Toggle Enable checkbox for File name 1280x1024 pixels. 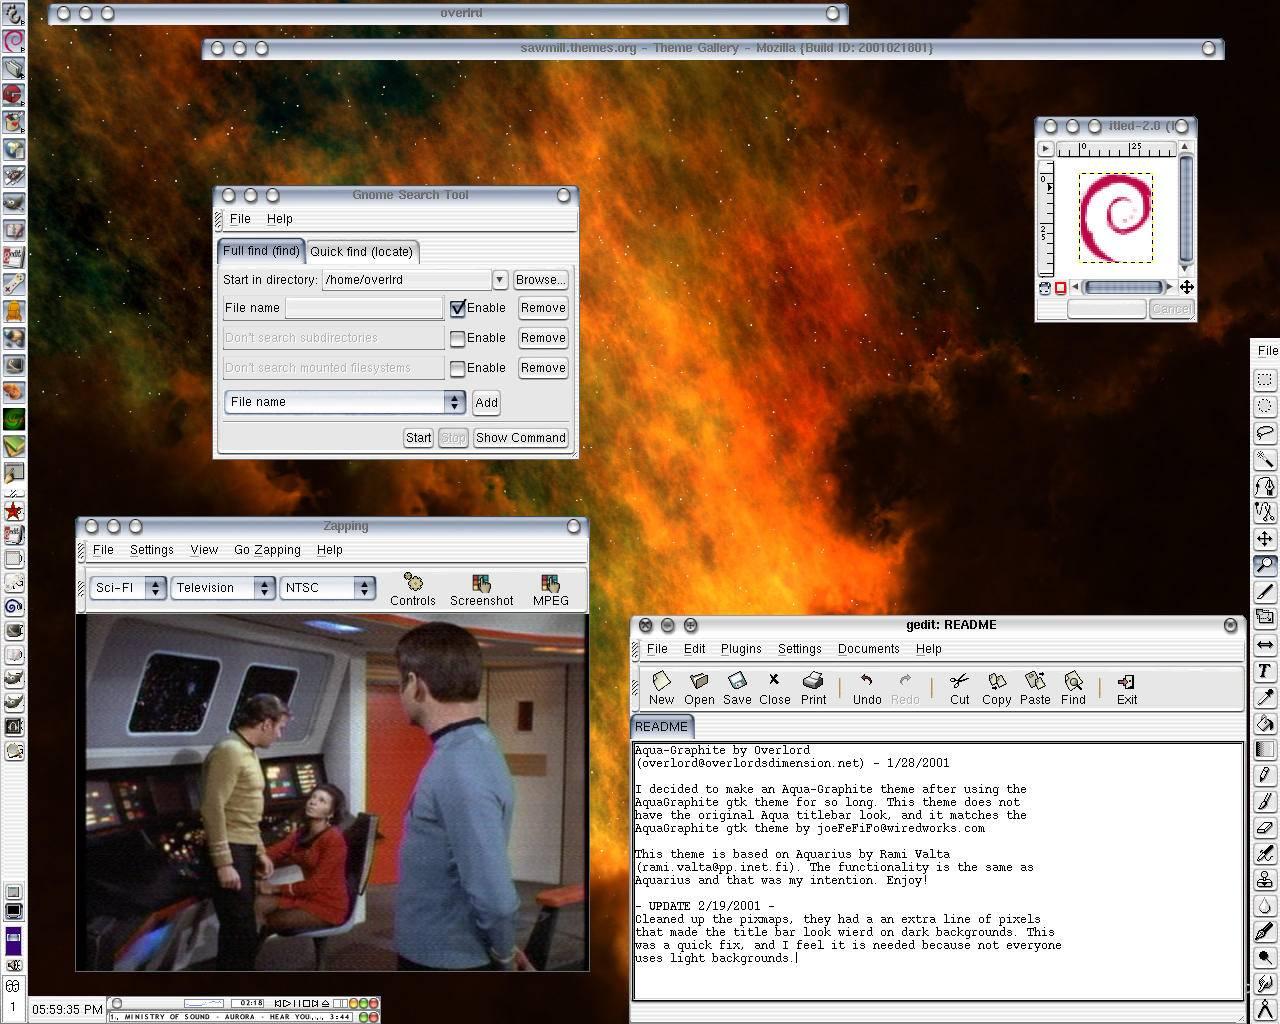click(x=457, y=308)
